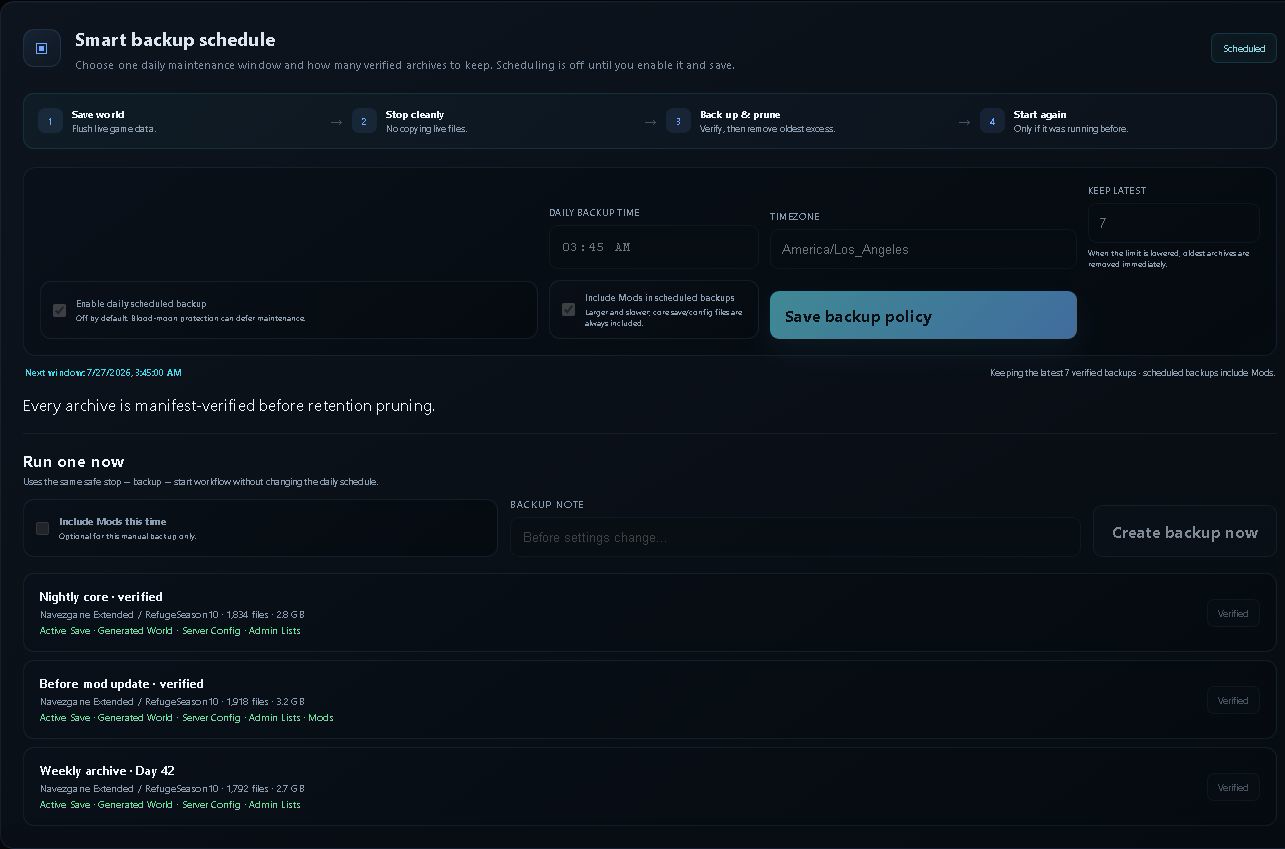Select step 1 number badge for Save world
Screen dimensions: 1285x849
pos(50,121)
